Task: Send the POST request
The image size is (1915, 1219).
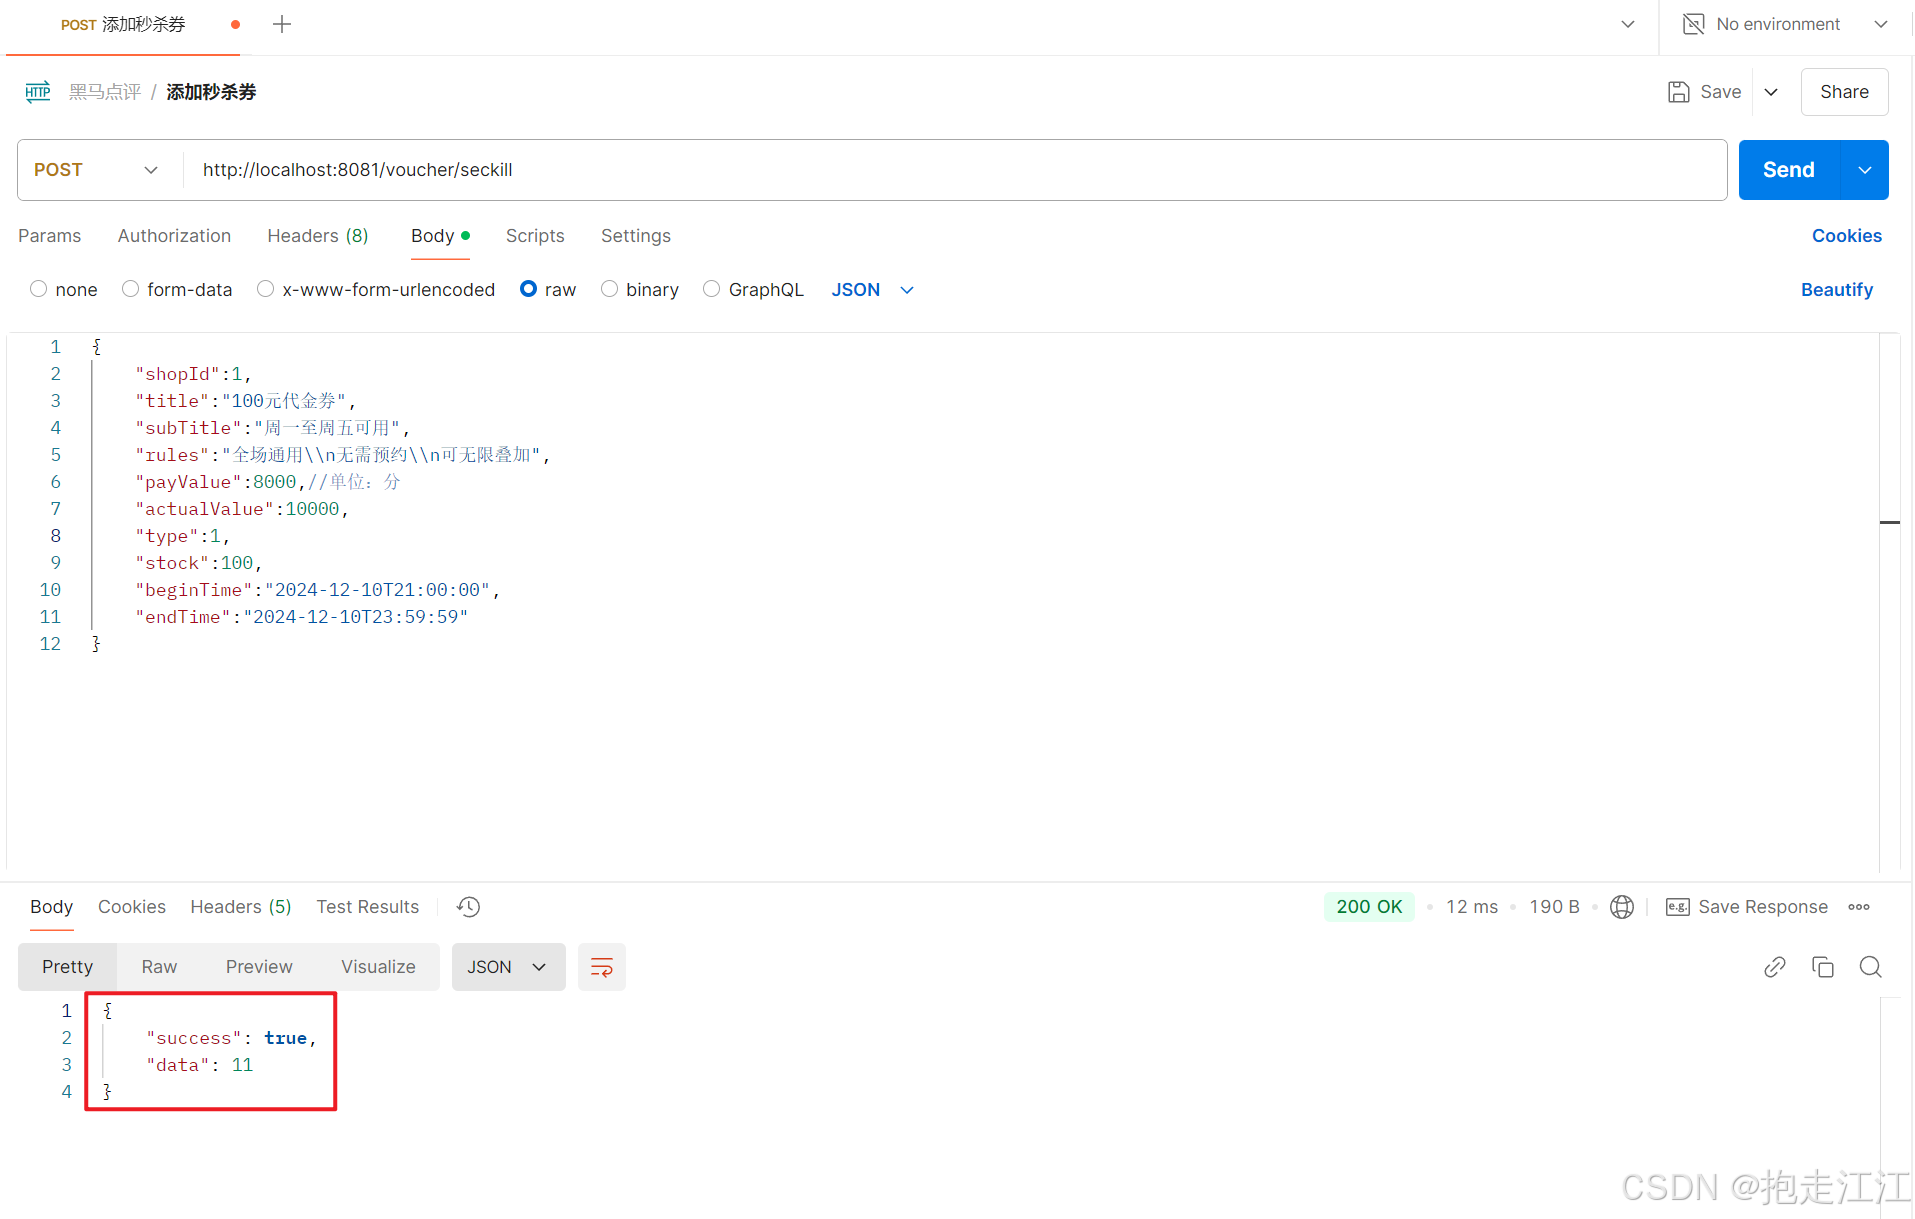Action: (1789, 170)
